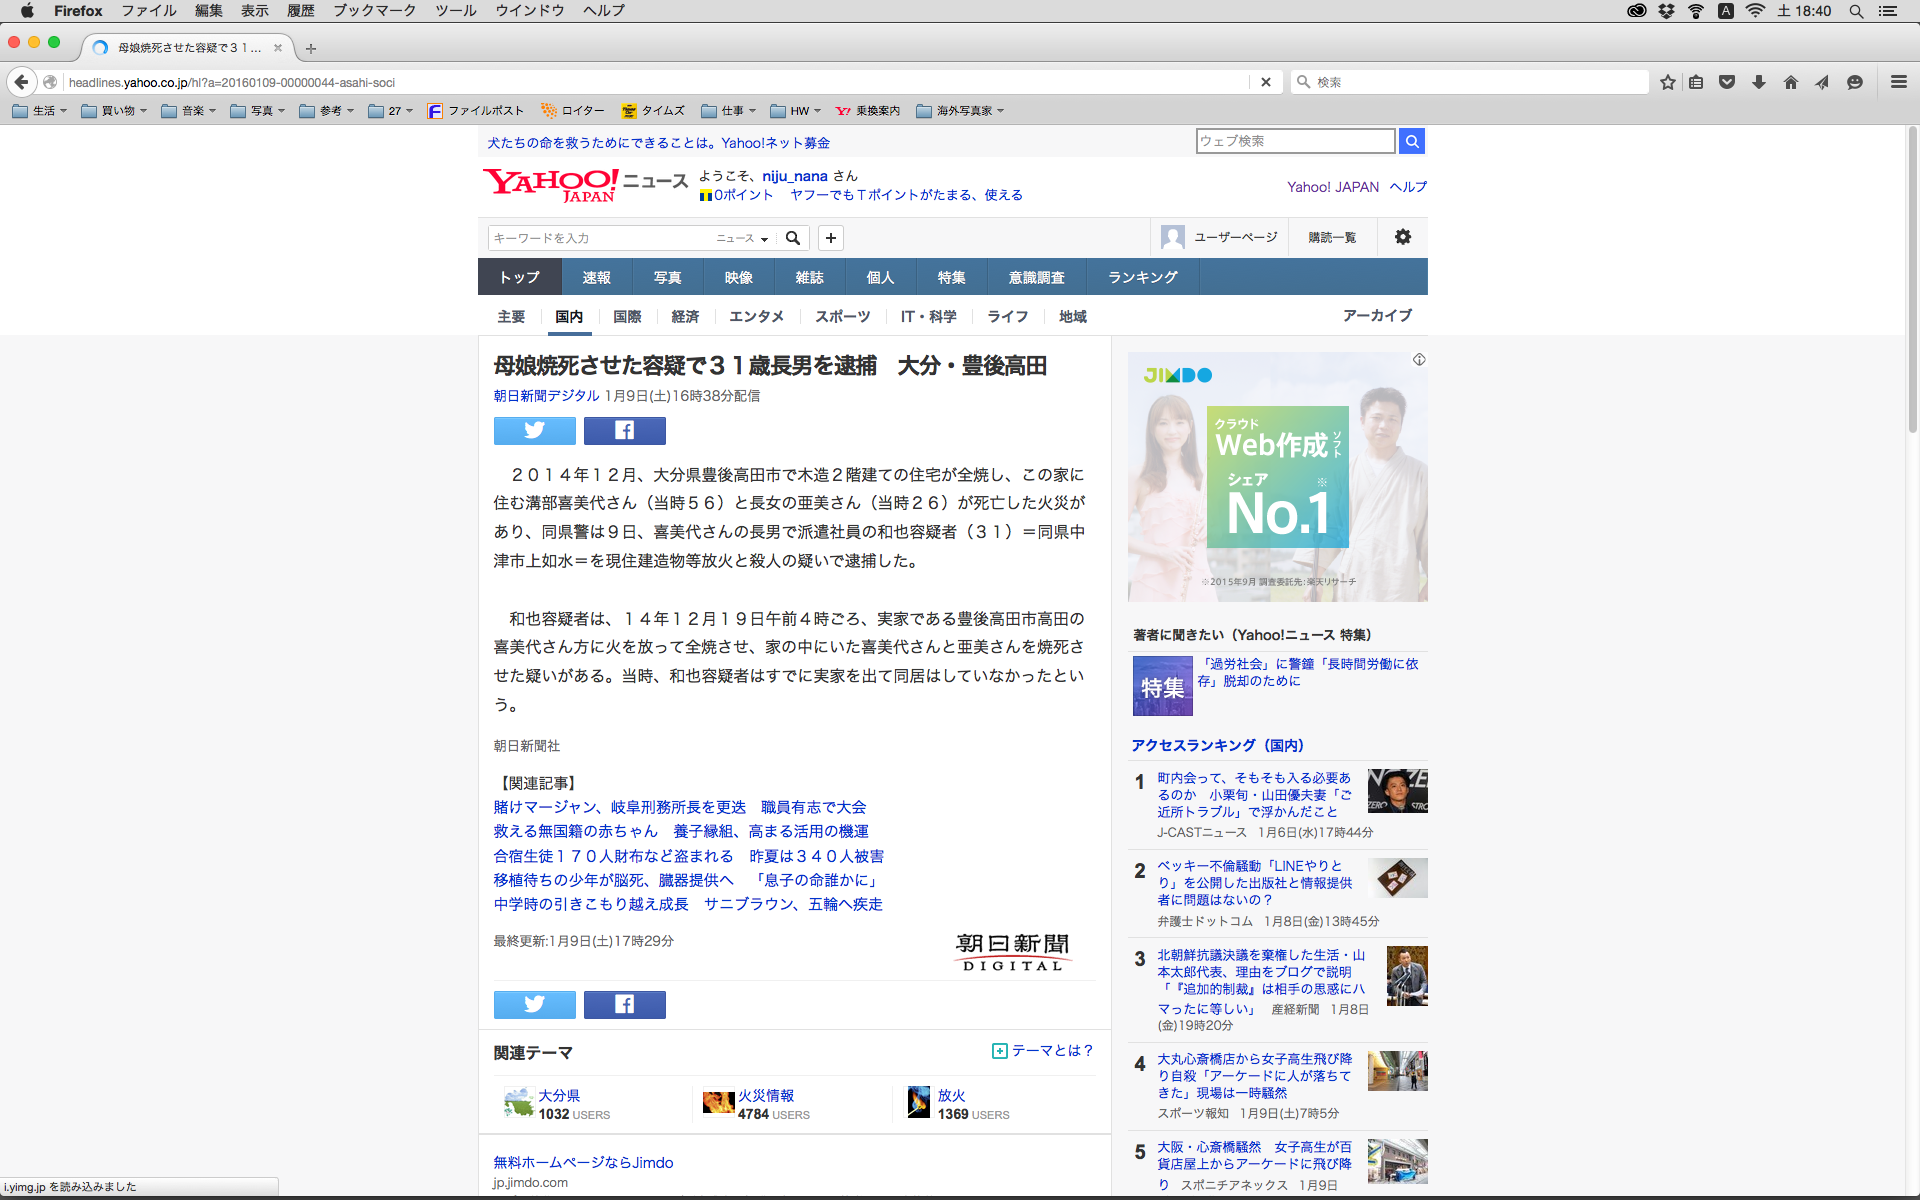The height and width of the screenshot is (1200, 1920).
Task: Click the top Facebook share button
Action: [624, 431]
